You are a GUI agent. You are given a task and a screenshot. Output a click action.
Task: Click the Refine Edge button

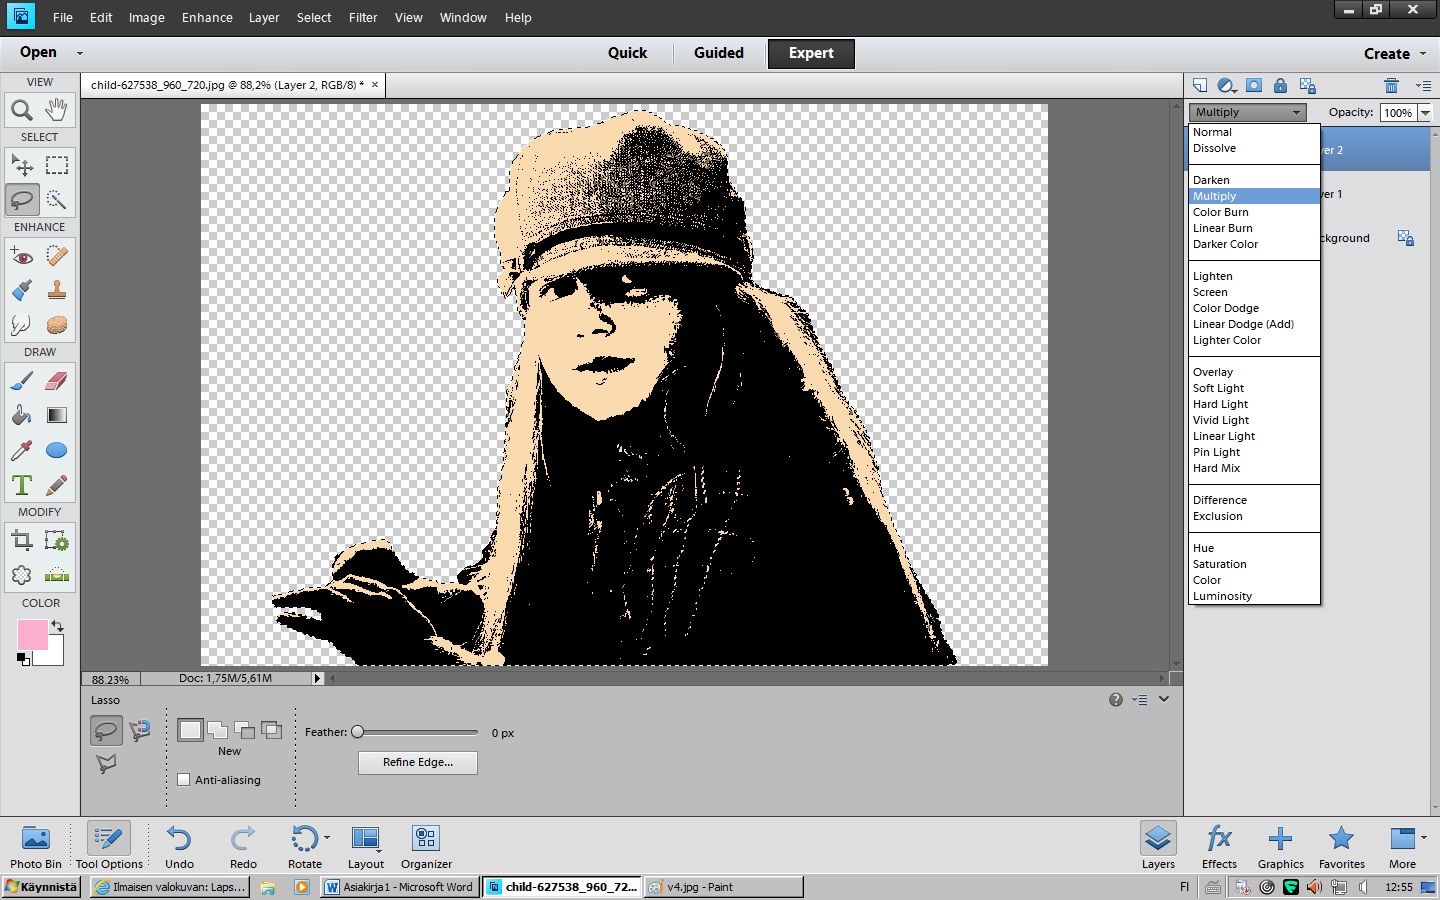(x=417, y=762)
